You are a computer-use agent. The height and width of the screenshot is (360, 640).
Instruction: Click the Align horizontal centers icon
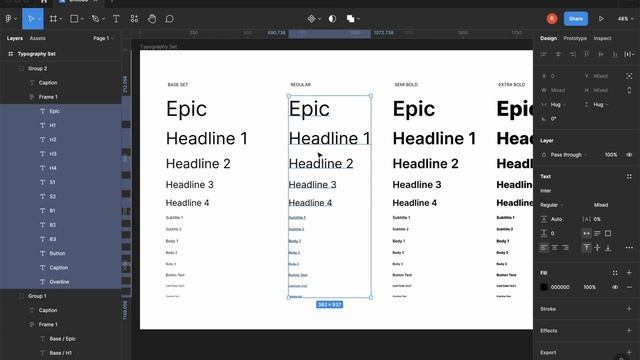[558, 54]
